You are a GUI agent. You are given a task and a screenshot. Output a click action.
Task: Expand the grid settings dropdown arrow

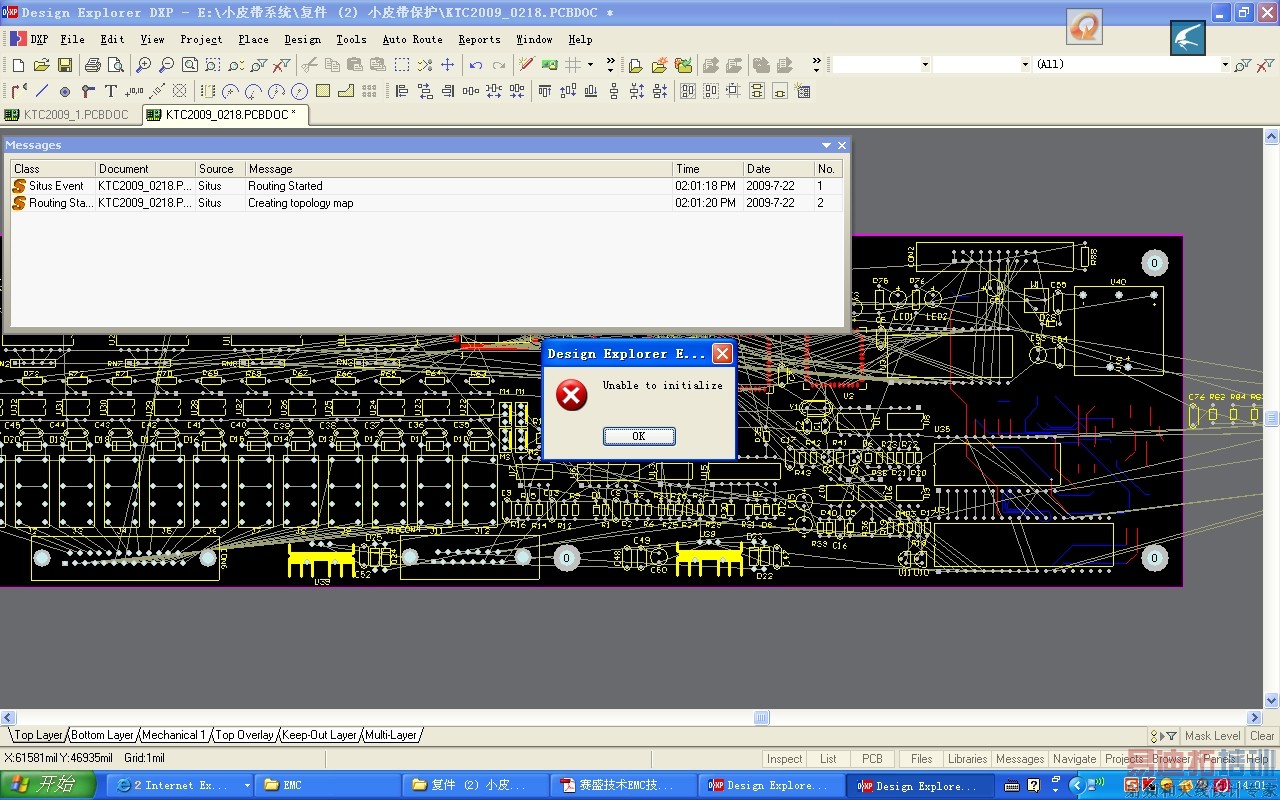pyautogui.click(x=590, y=65)
